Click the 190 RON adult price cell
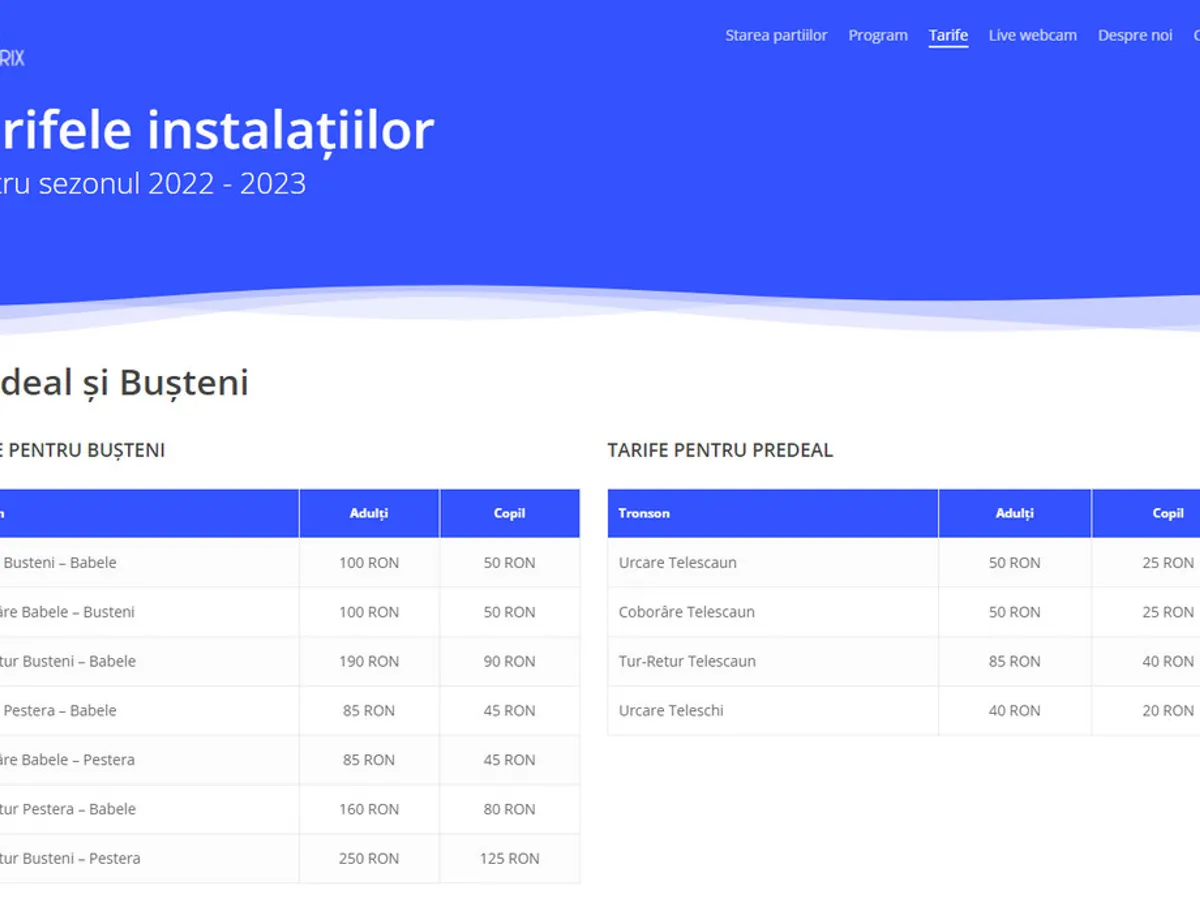 tap(369, 662)
